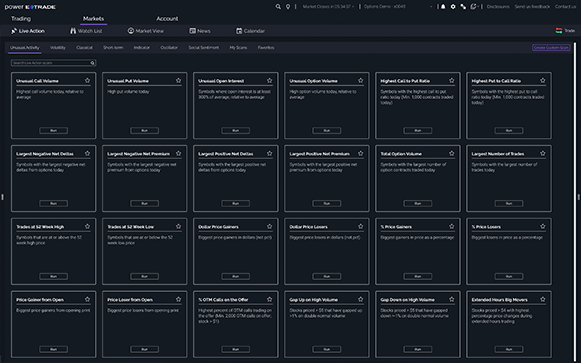This screenshot has width=581, height=363.
Task: Open the Contact us link
Action: coord(565,7)
